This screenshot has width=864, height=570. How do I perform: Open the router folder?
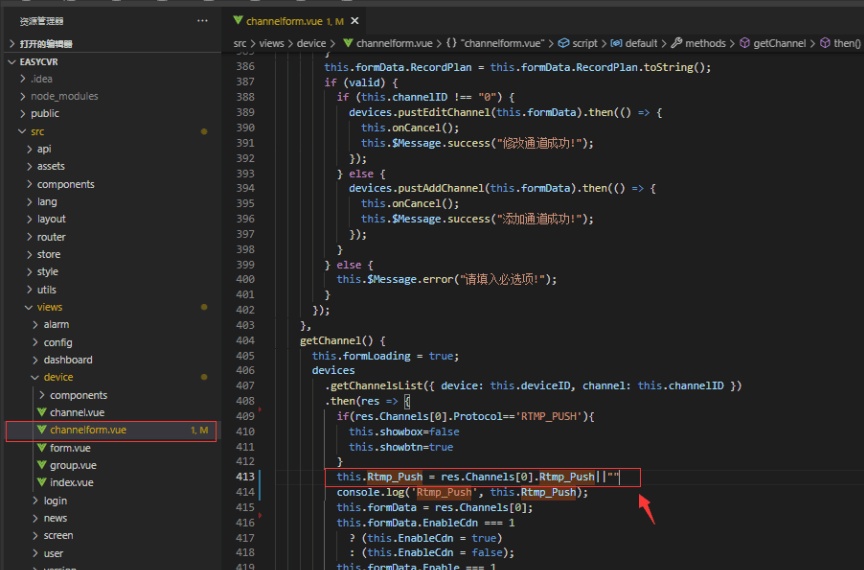[x=51, y=237]
